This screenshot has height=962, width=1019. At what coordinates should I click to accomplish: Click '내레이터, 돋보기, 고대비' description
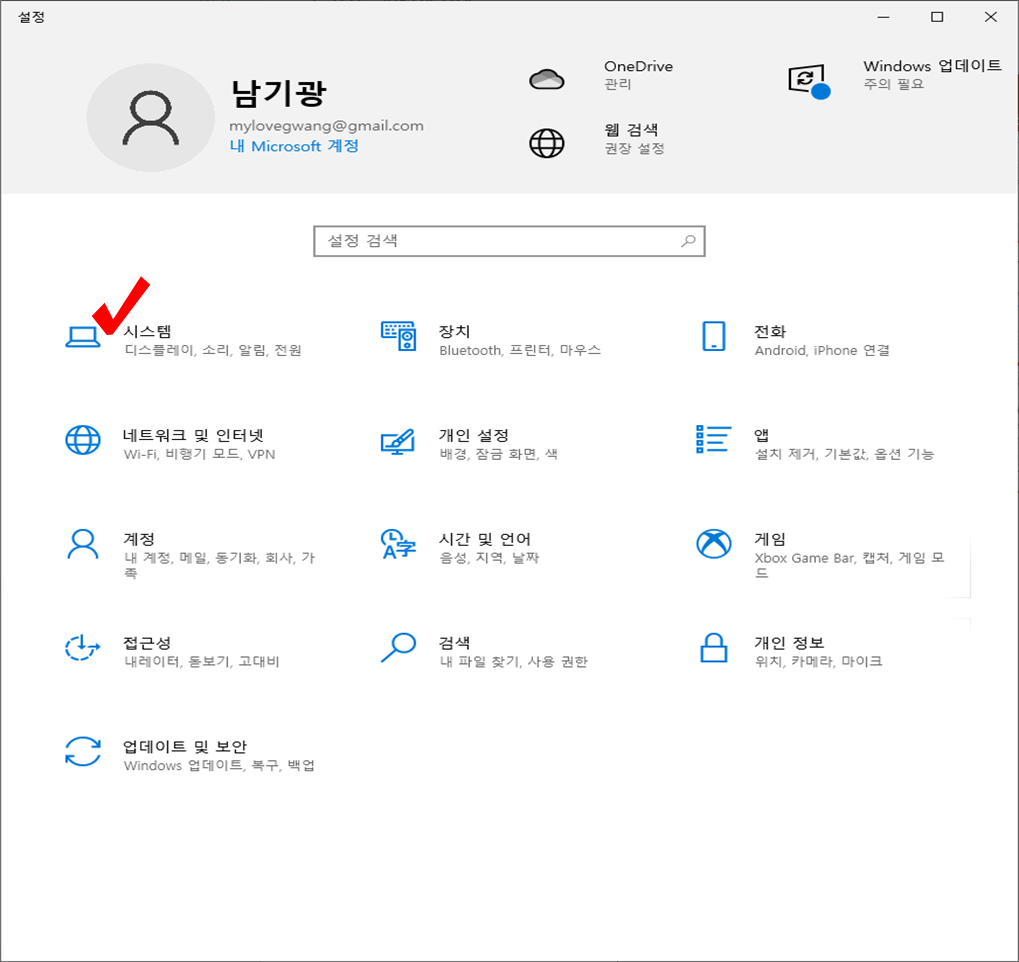tap(202, 662)
